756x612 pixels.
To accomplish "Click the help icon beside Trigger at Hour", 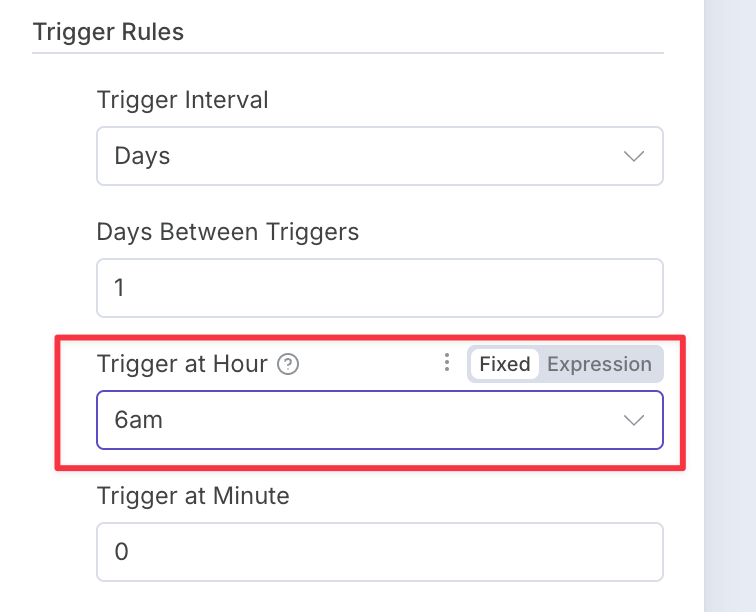I will pos(288,364).
